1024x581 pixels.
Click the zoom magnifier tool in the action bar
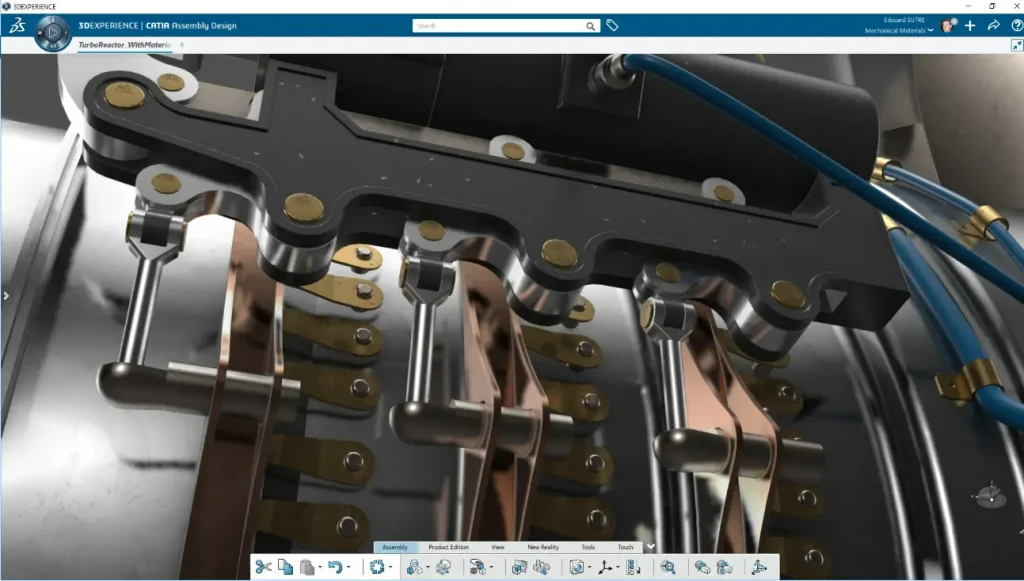tap(667, 567)
